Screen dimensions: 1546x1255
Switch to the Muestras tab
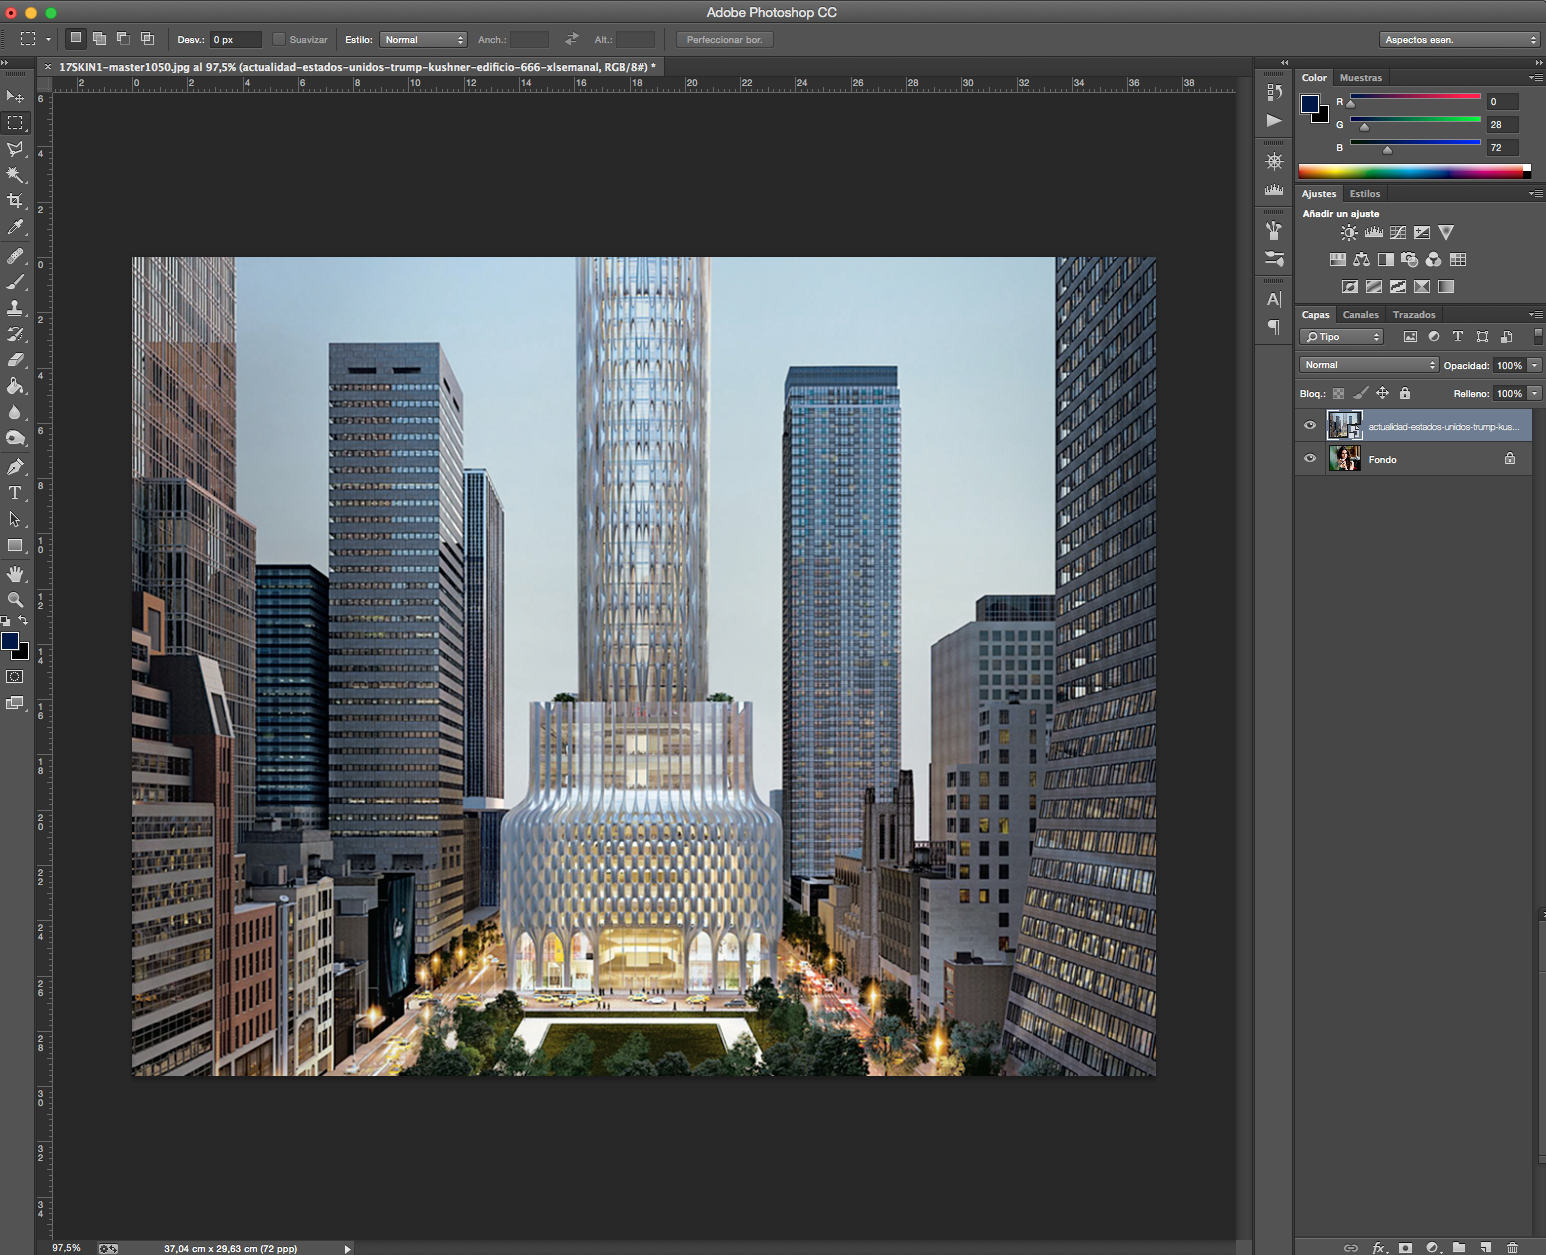coord(1361,78)
